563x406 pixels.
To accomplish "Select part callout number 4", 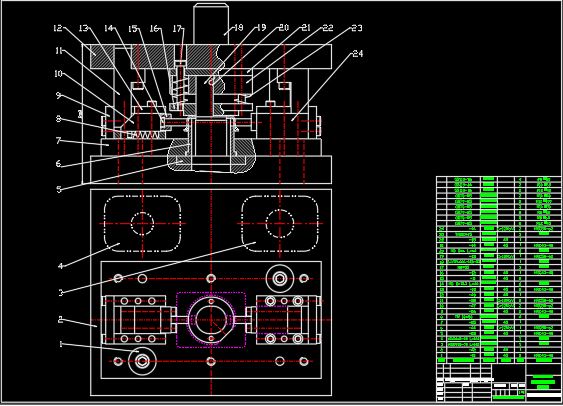I will click(x=60, y=266).
